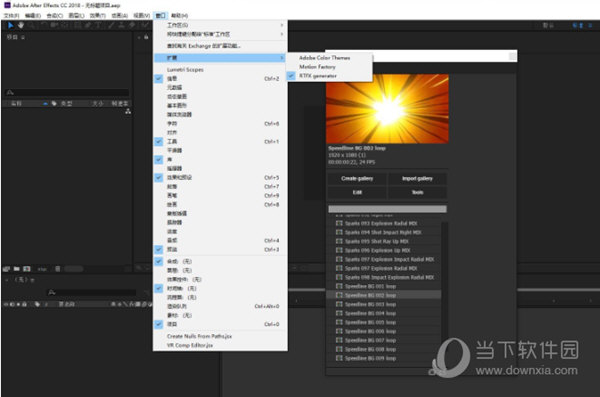Click the Project panel search field
Image resolution: width=600 pixels, height=397 pixels.
[x=67, y=92]
